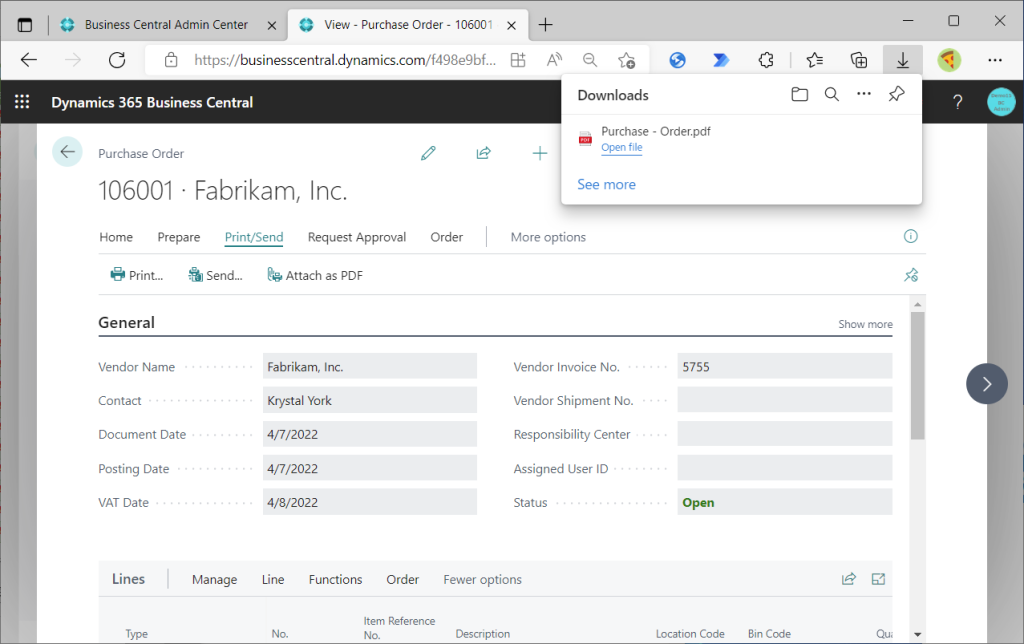Choose Attach as PDF action
Screen dimensions: 1024x644
point(315,275)
